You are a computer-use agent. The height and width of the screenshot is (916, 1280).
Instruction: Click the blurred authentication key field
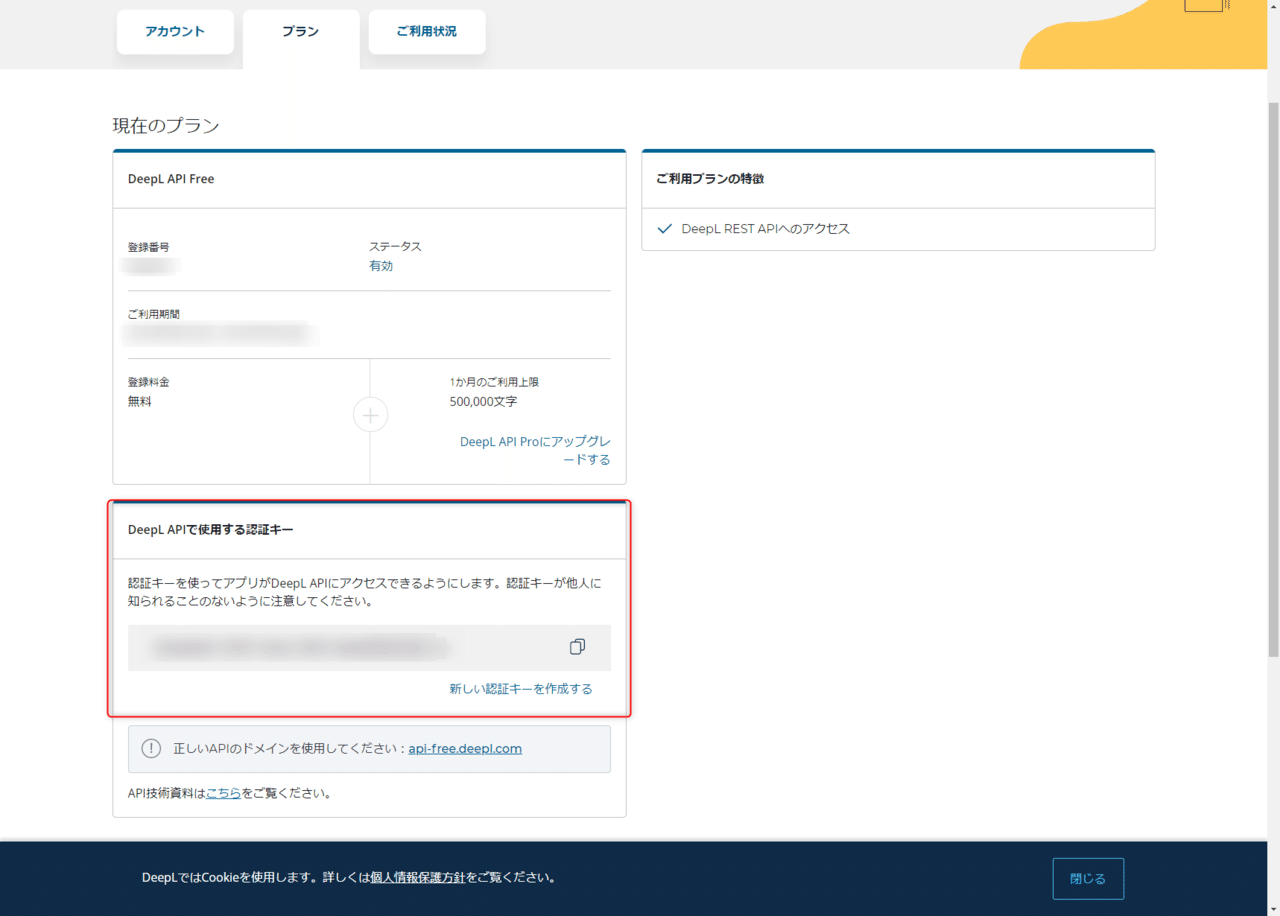369,647
